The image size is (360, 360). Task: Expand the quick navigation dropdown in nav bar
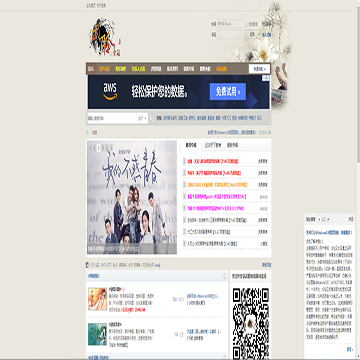(x=259, y=69)
